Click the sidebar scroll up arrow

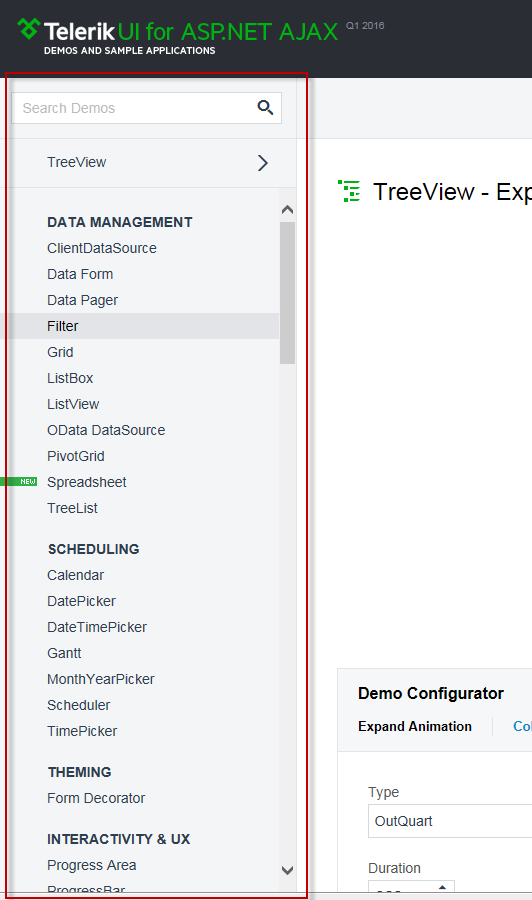point(288,210)
